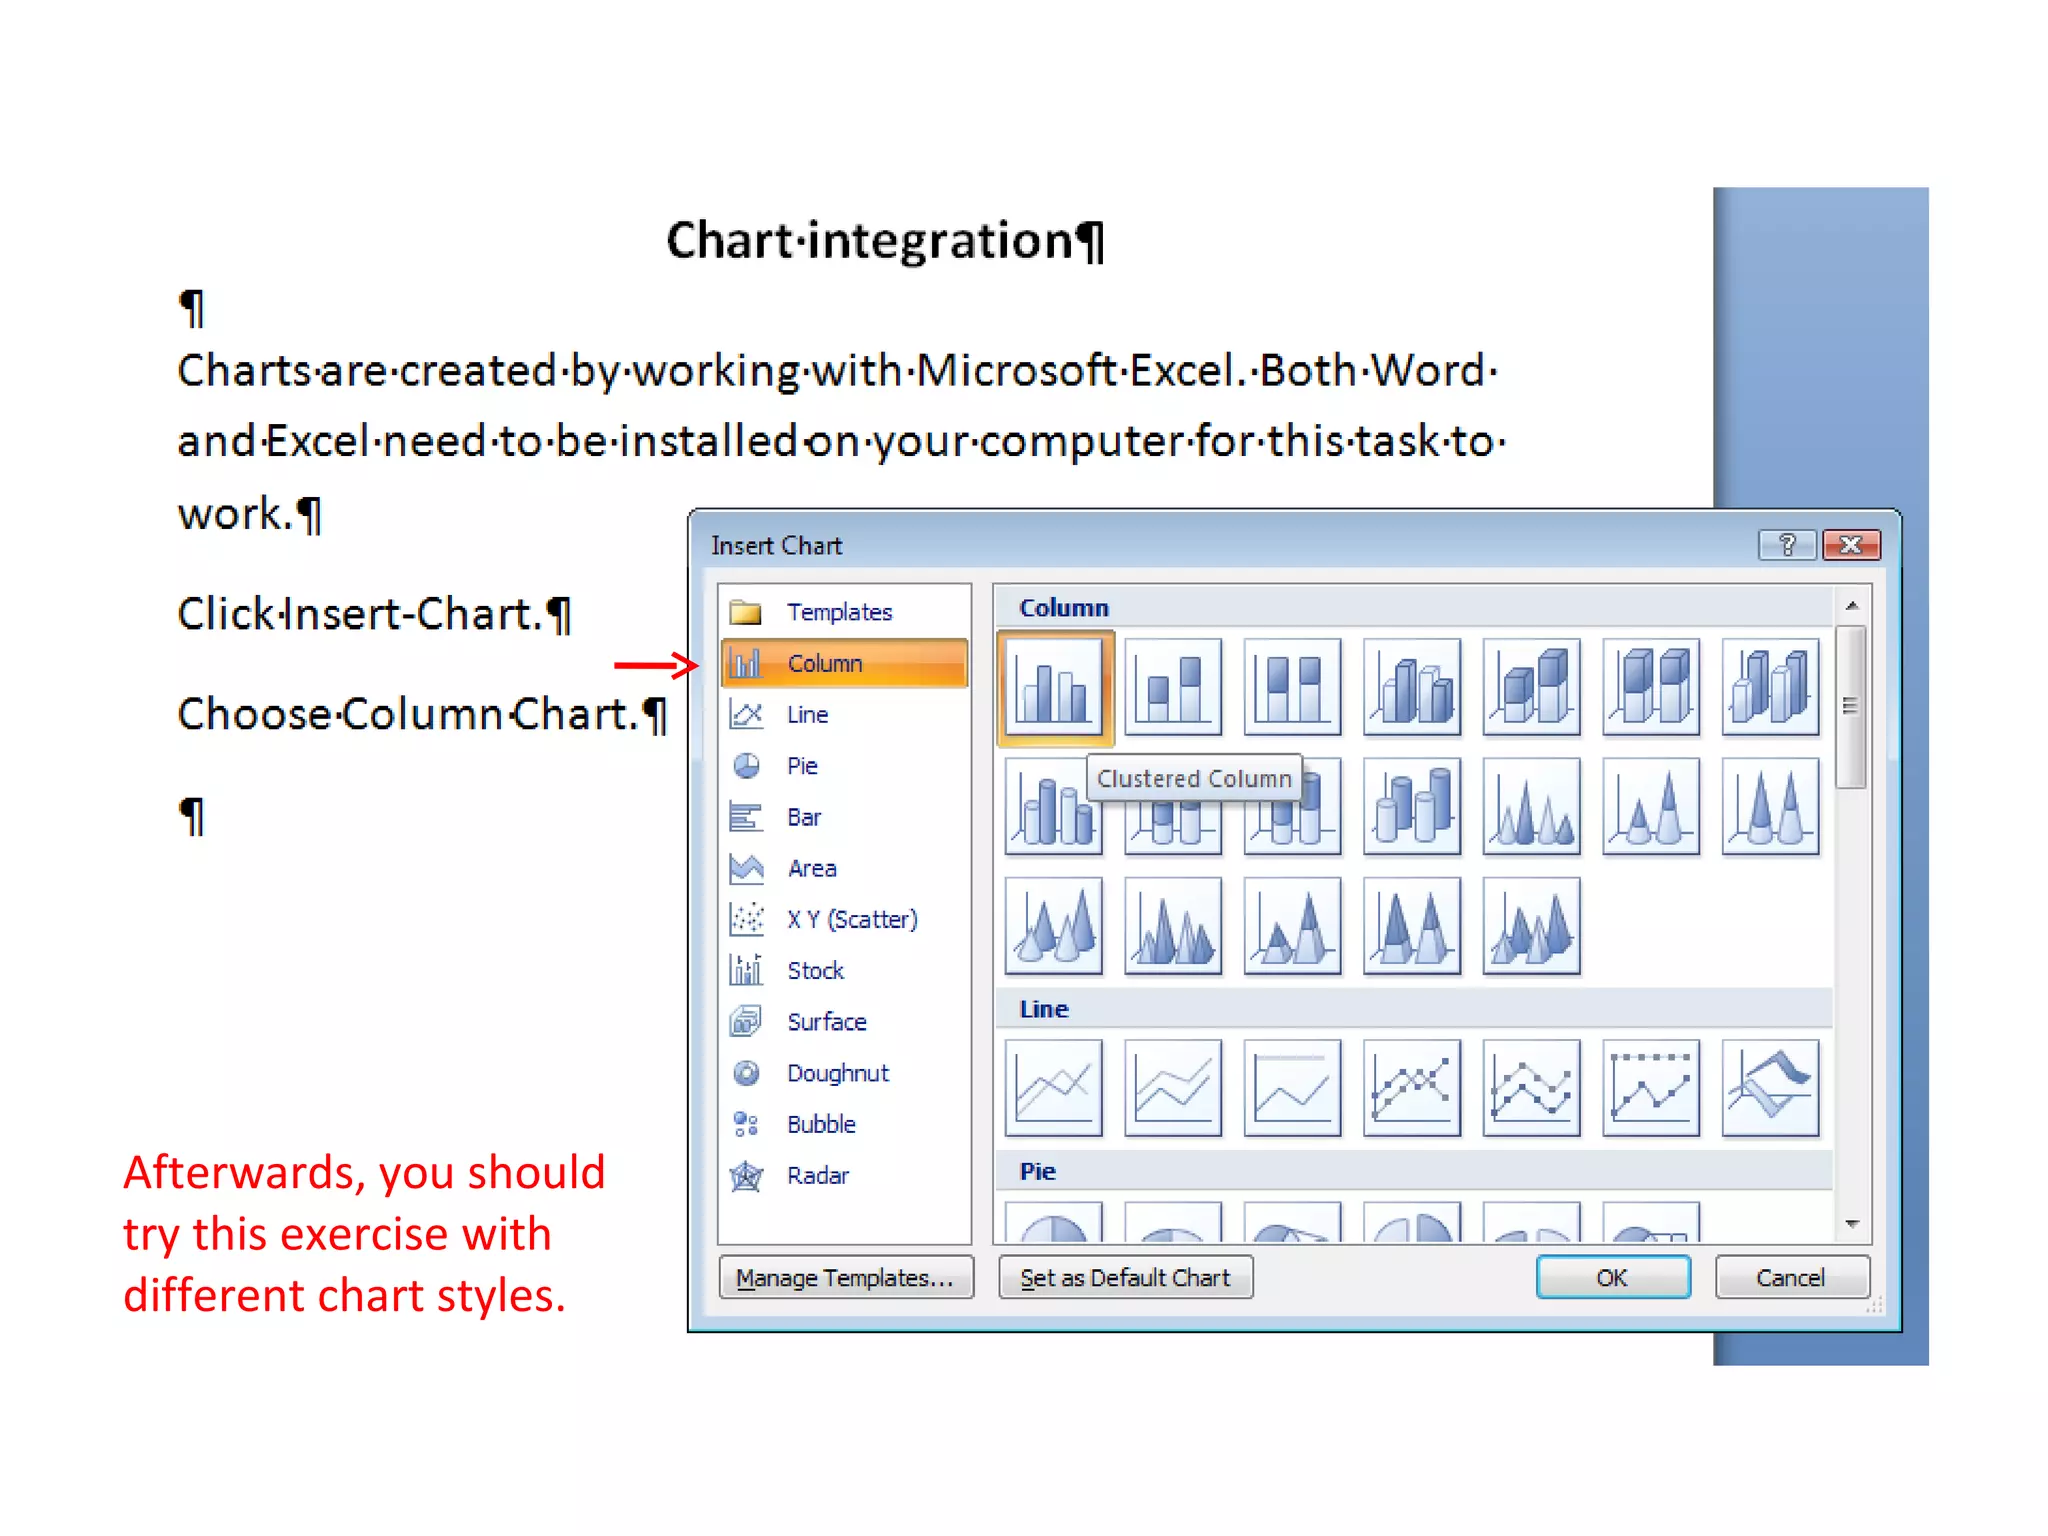Click the Help question mark button
The width and height of the screenshot is (2048, 1536).
1787,545
